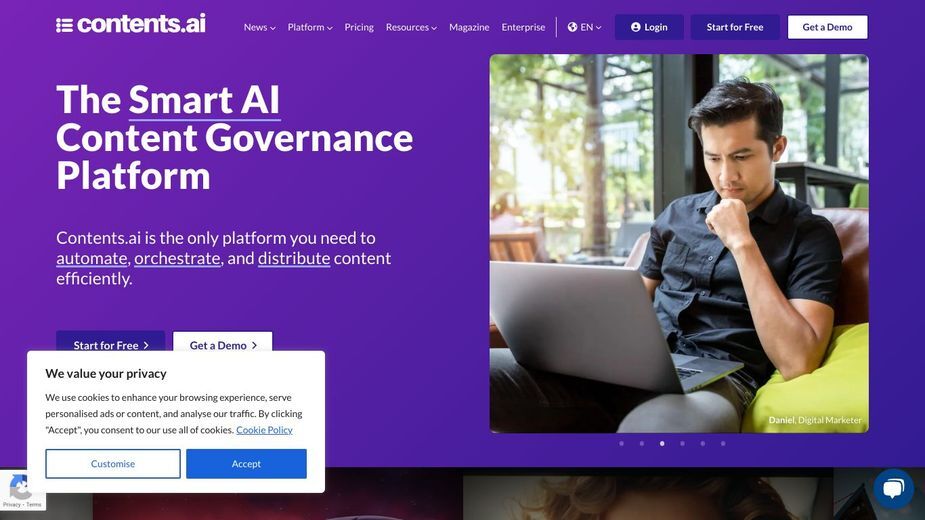Click arrow on hero Start for Free button
This screenshot has height=520, width=925.
click(x=146, y=345)
